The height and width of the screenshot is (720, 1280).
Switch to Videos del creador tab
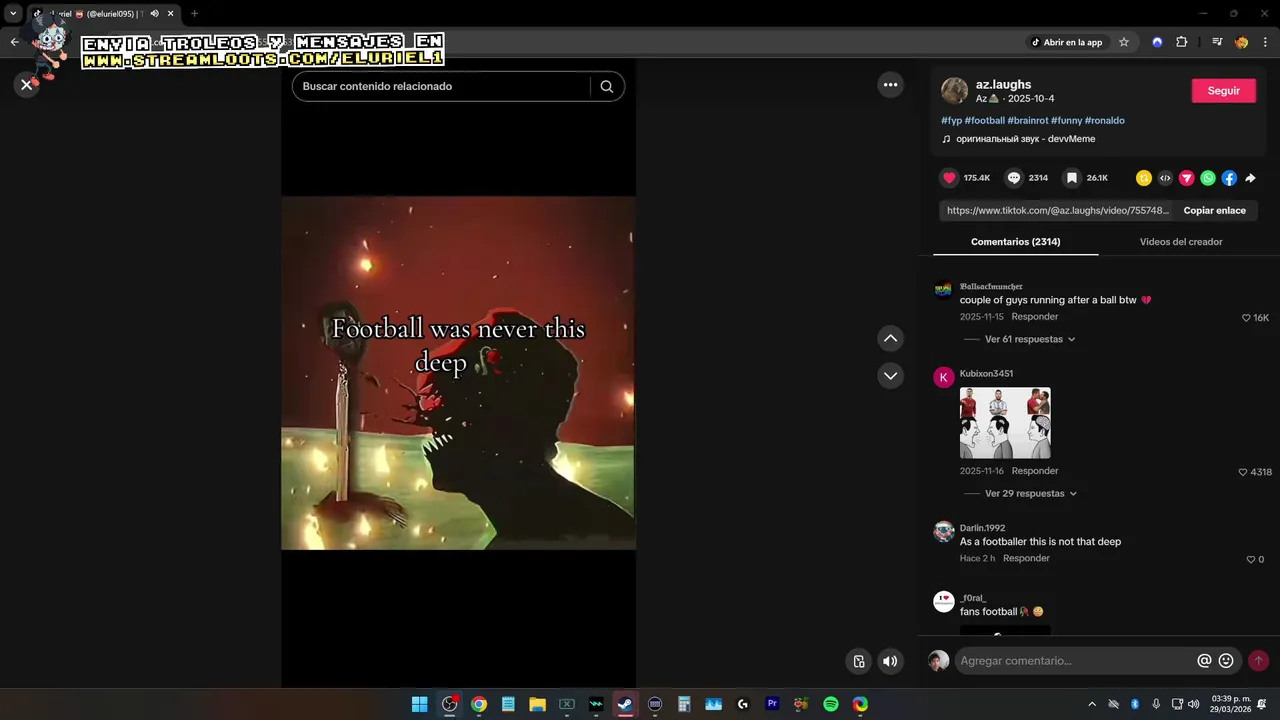[x=1181, y=241]
